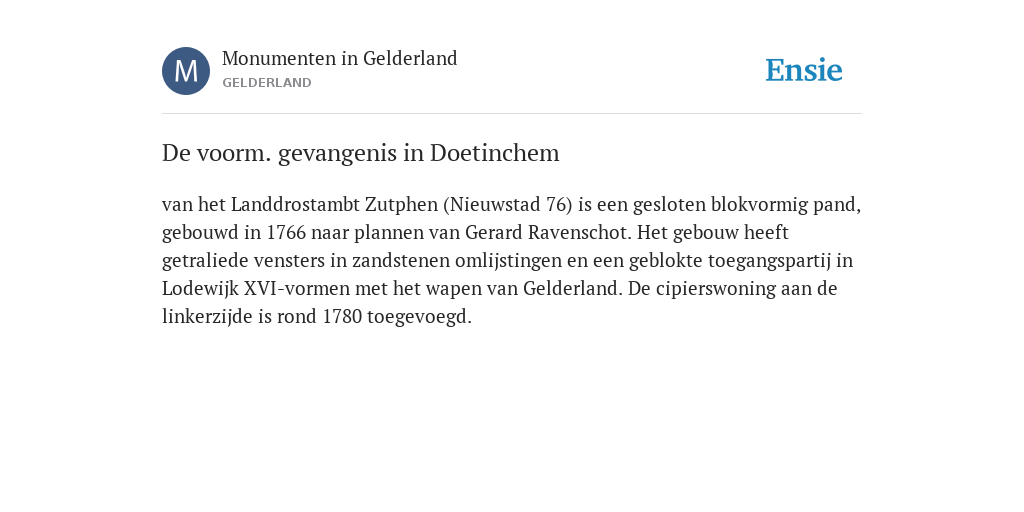Select the GELDERLAND category label
This screenshot has height=512, width=1024.
(x=266, y=83)
